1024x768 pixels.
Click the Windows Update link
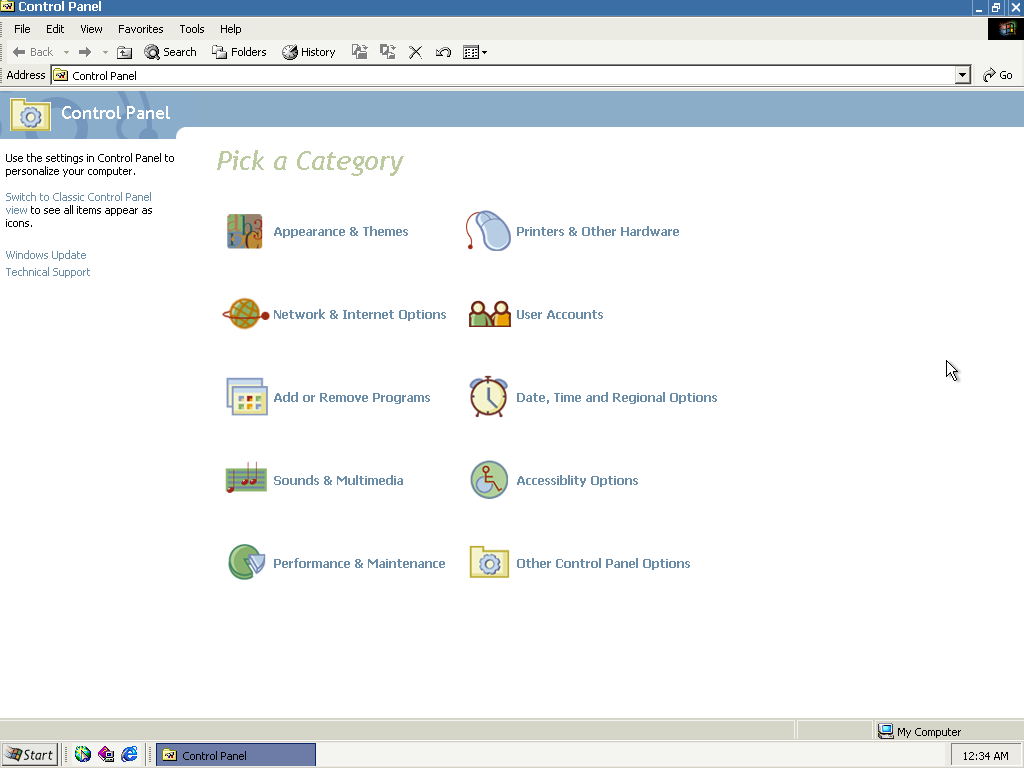pyautogui.click(x=46, y=255)
